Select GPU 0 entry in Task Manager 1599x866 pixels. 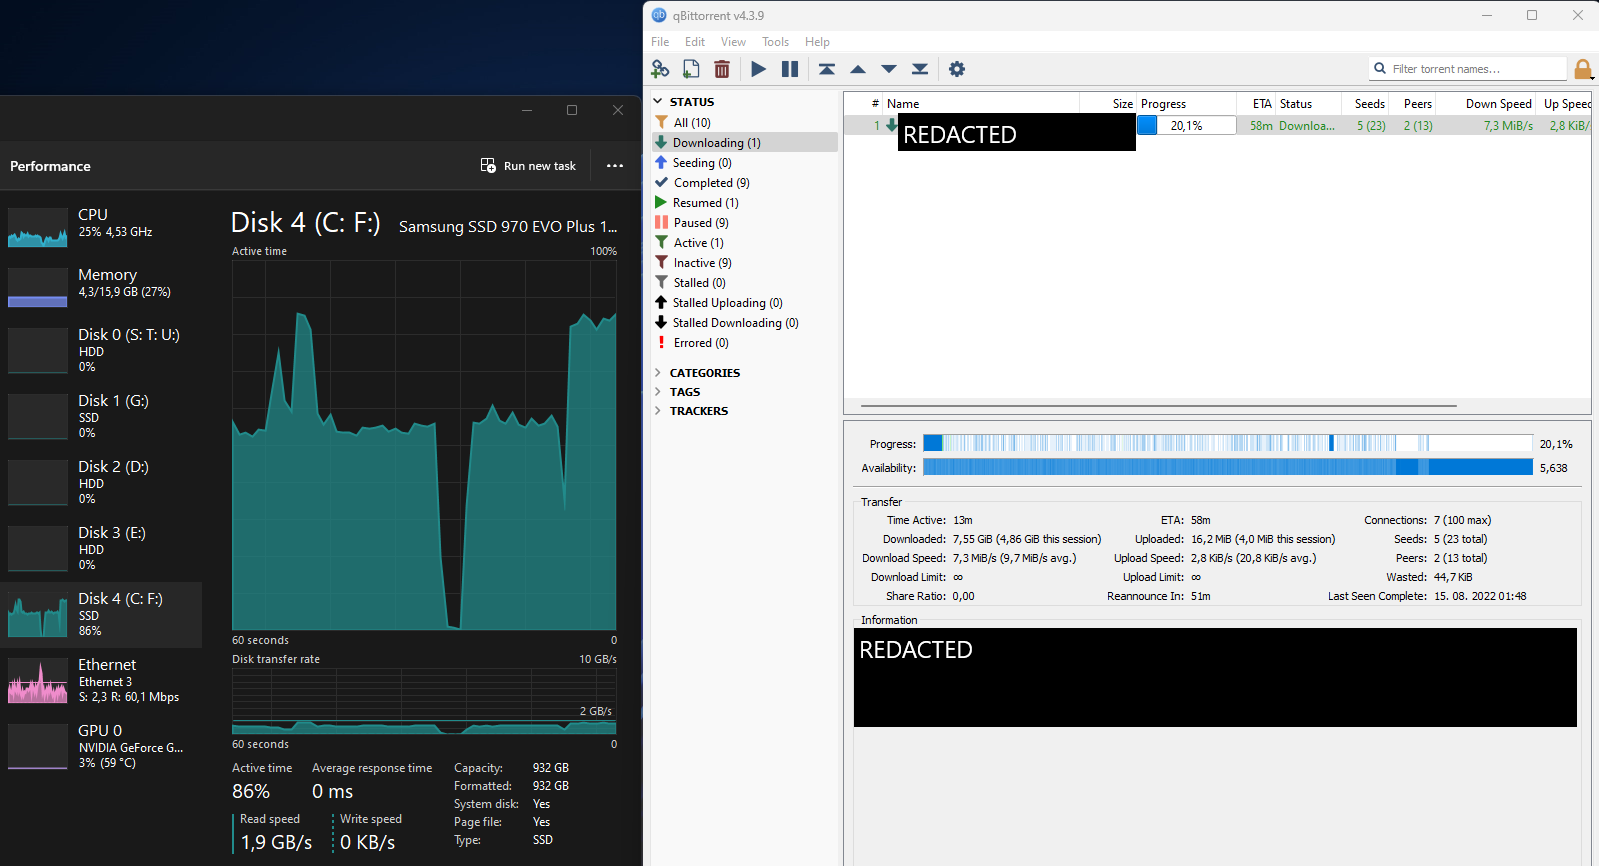click(x=101, y=746)
